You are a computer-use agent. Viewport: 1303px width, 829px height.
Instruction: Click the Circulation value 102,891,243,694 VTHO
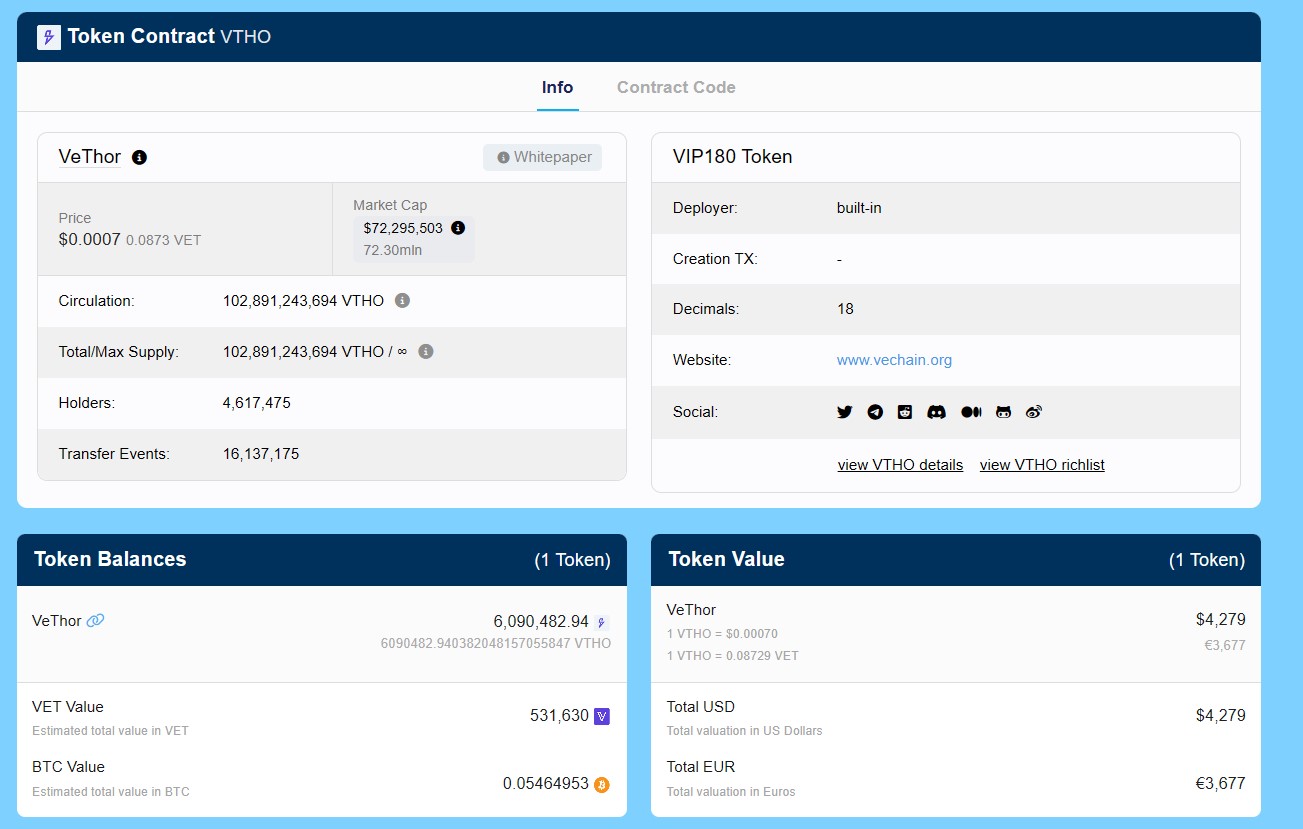pos(303,301)
